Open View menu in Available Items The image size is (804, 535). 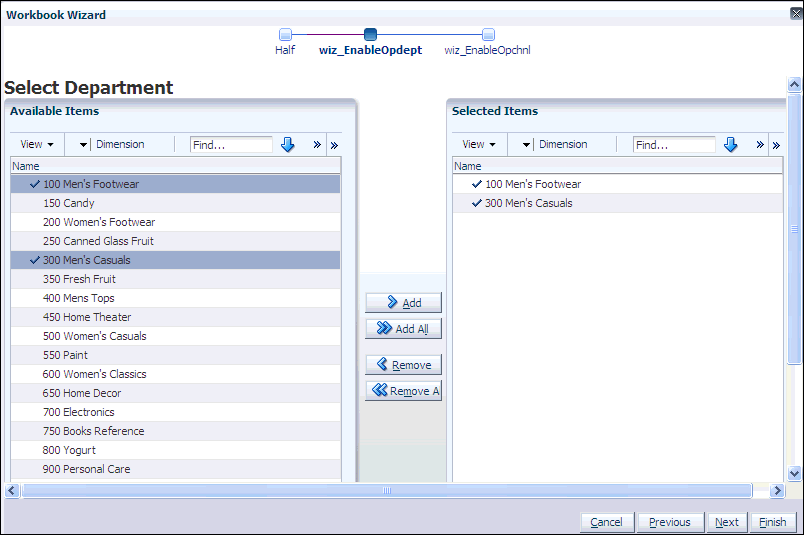(37, 144)
